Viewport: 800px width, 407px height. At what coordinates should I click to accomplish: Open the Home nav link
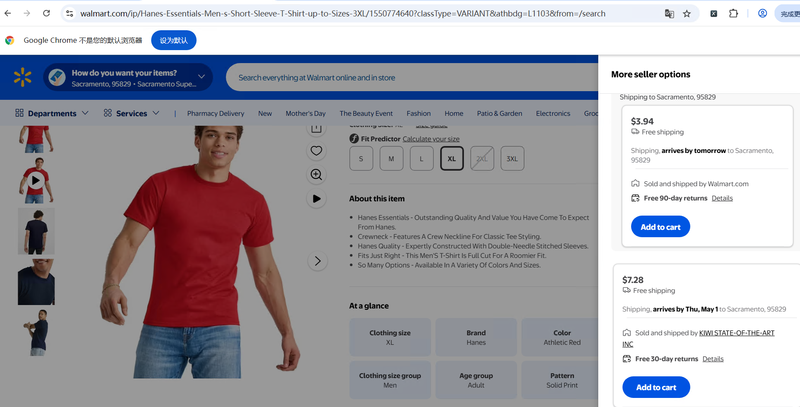click(x=454, y=113)
